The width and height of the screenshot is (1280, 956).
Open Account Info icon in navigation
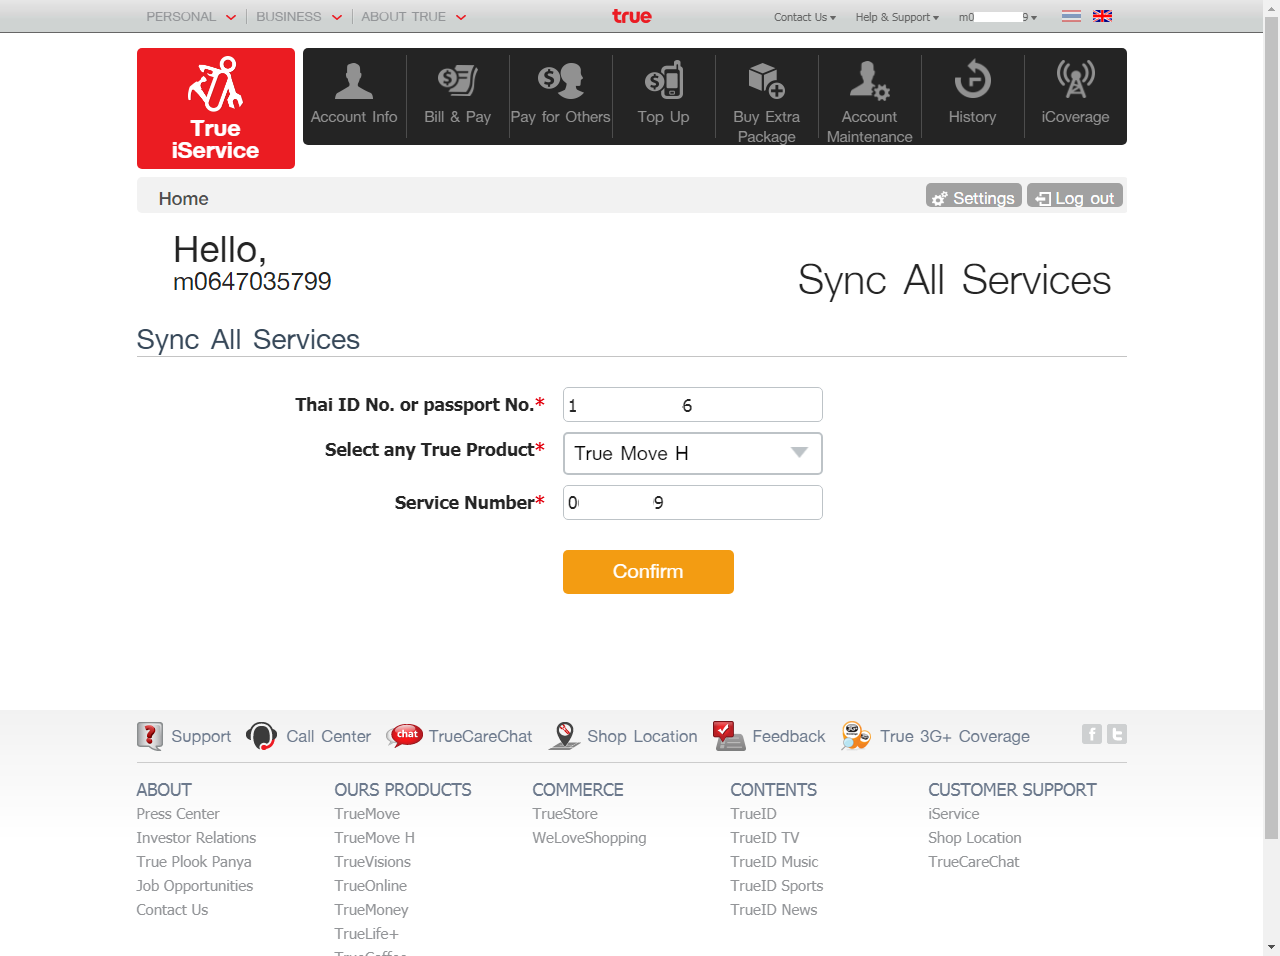[x=354, y=81]
